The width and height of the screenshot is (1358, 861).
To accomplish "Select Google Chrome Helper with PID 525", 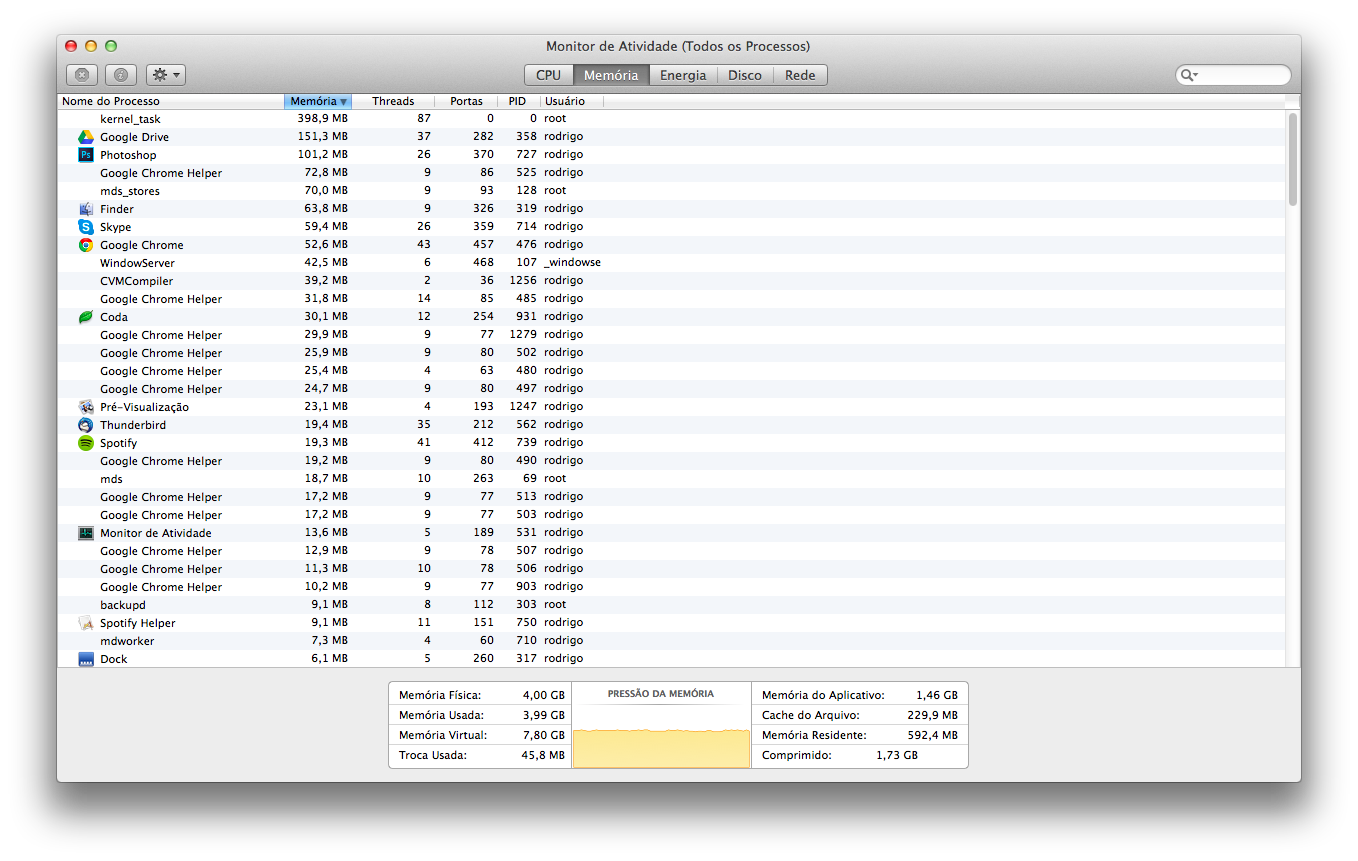I will coord(671,173).
